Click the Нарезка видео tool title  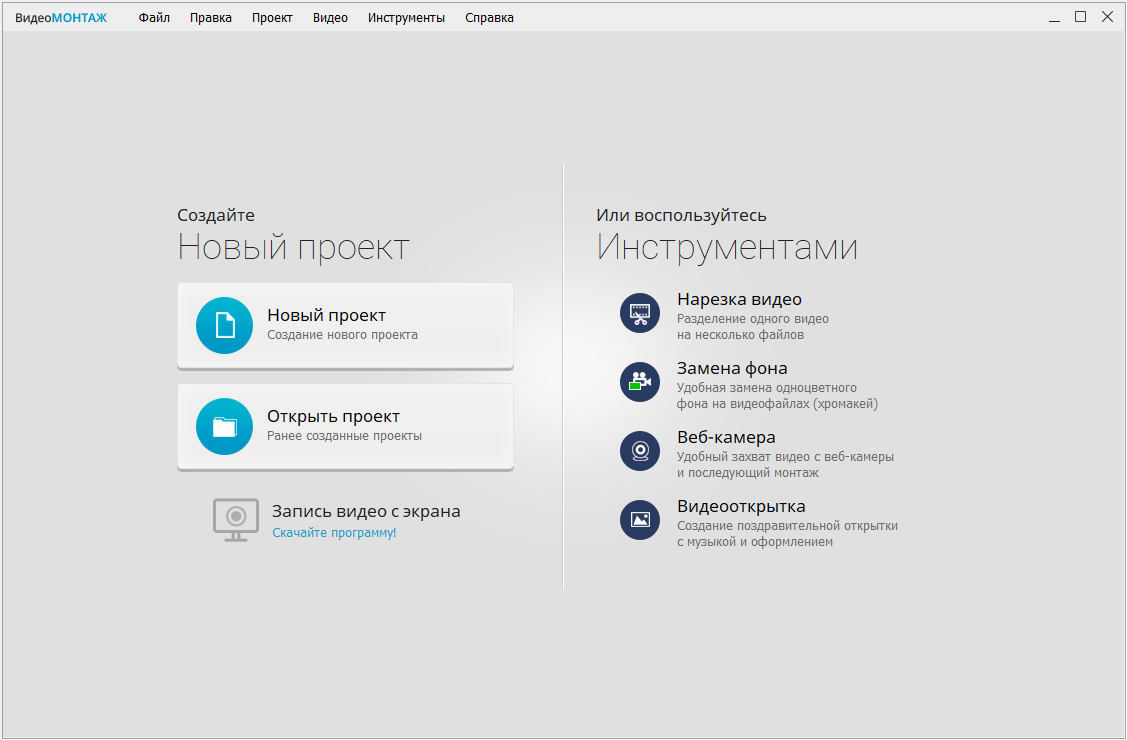tap(739, 299)
